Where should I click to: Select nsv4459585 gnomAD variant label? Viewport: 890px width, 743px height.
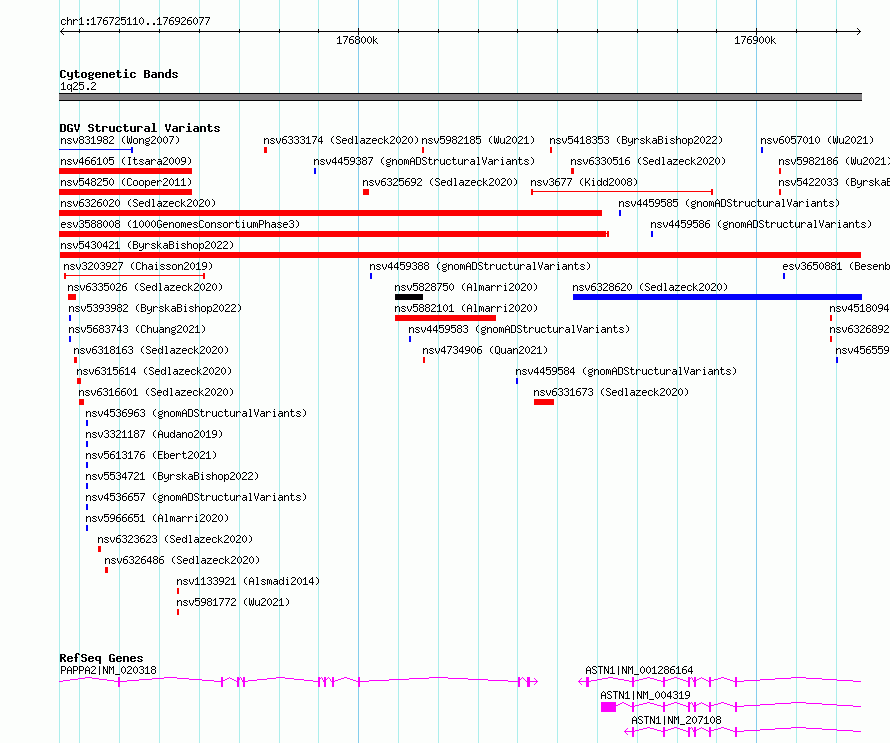point(729,203)
